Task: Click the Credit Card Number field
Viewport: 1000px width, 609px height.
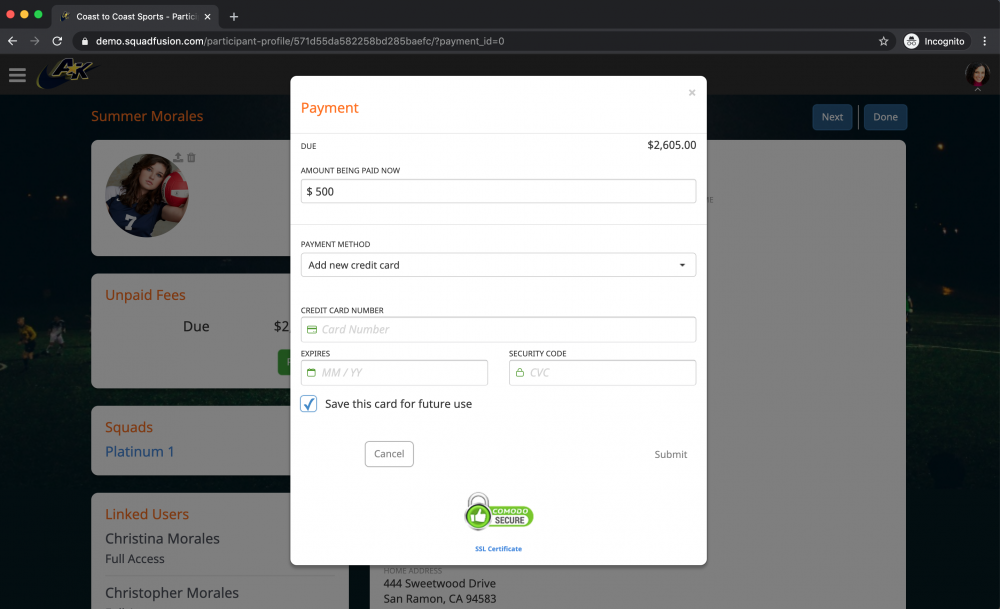Action: pos(498,329)
